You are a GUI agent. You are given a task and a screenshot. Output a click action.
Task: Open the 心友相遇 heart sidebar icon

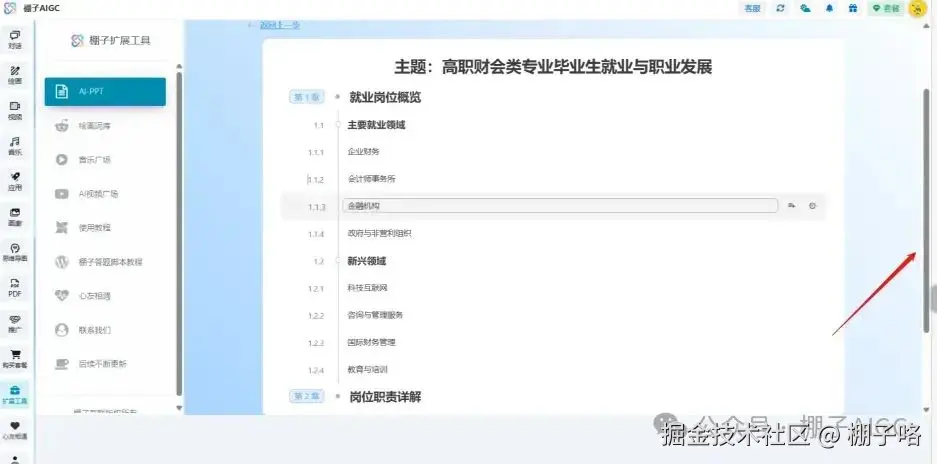tap(15, 430)
